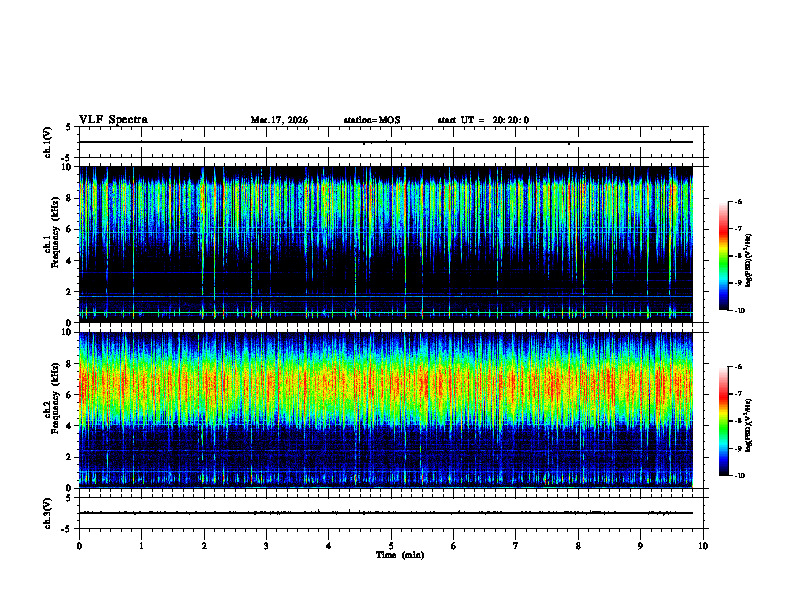The width and height of the screenshot is (792, 612).
Task: Click time axis tick label "7"
Action: [515, 546]
